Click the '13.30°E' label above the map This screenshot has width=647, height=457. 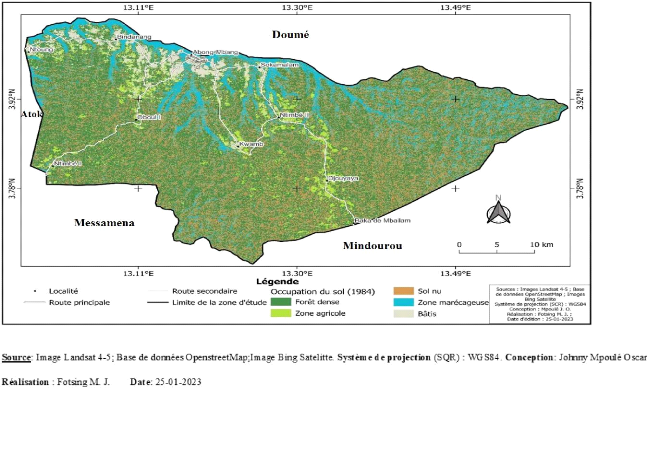coord(297,7)
